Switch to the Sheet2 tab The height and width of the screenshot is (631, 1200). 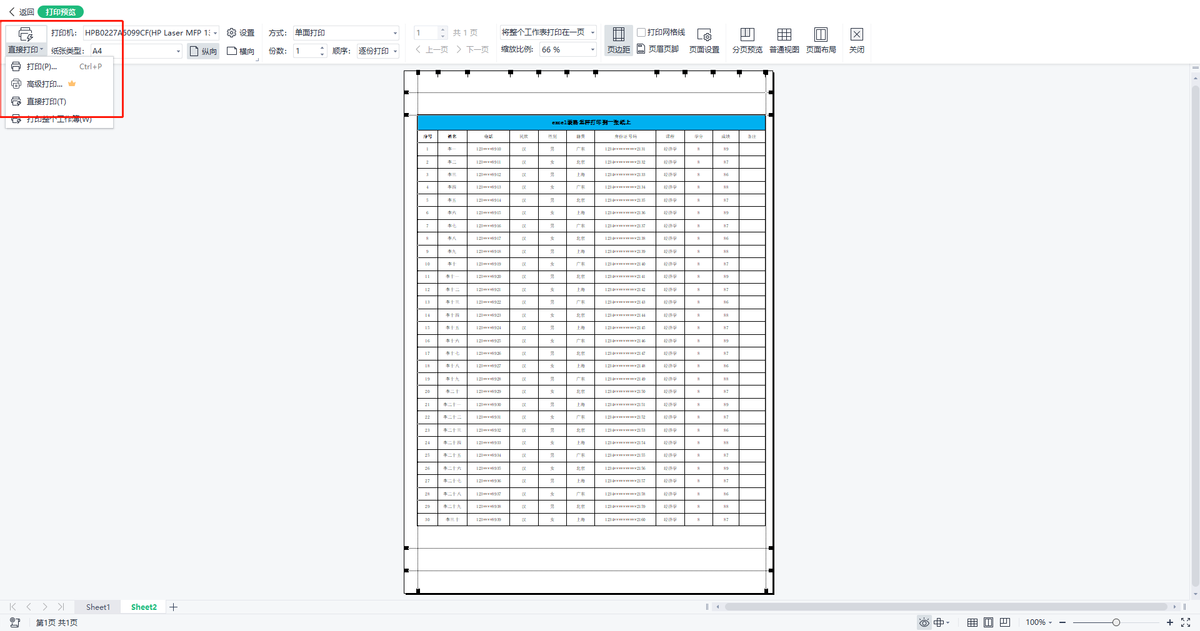click(x=144, y=607)
